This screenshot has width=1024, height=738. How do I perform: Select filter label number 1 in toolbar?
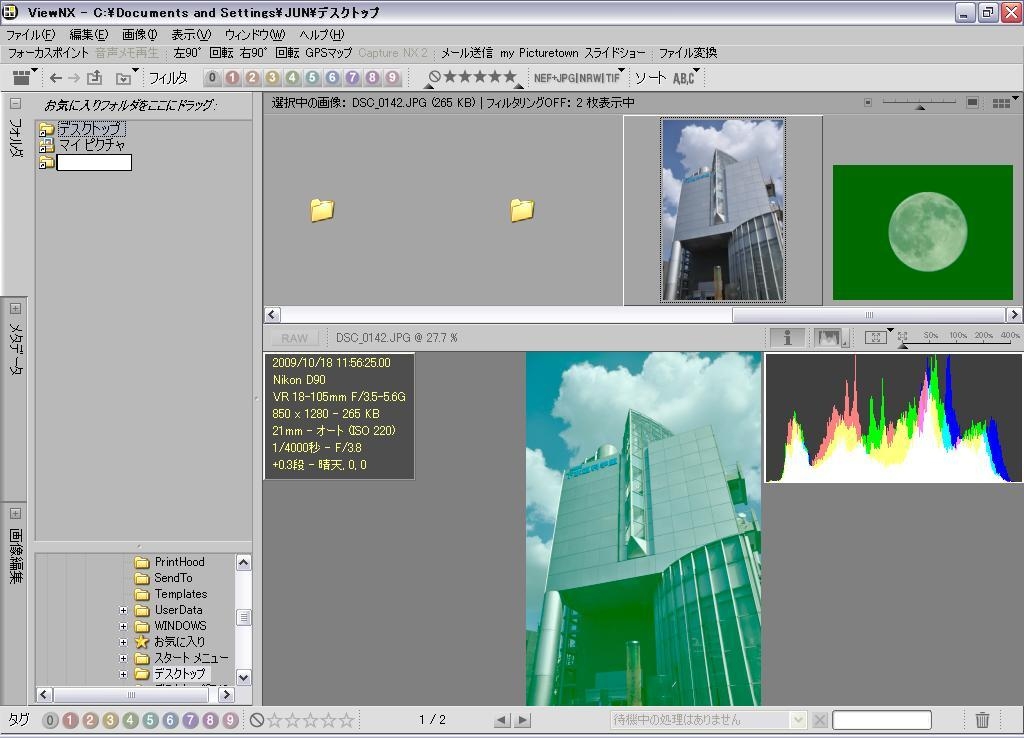tap(232, 78)
